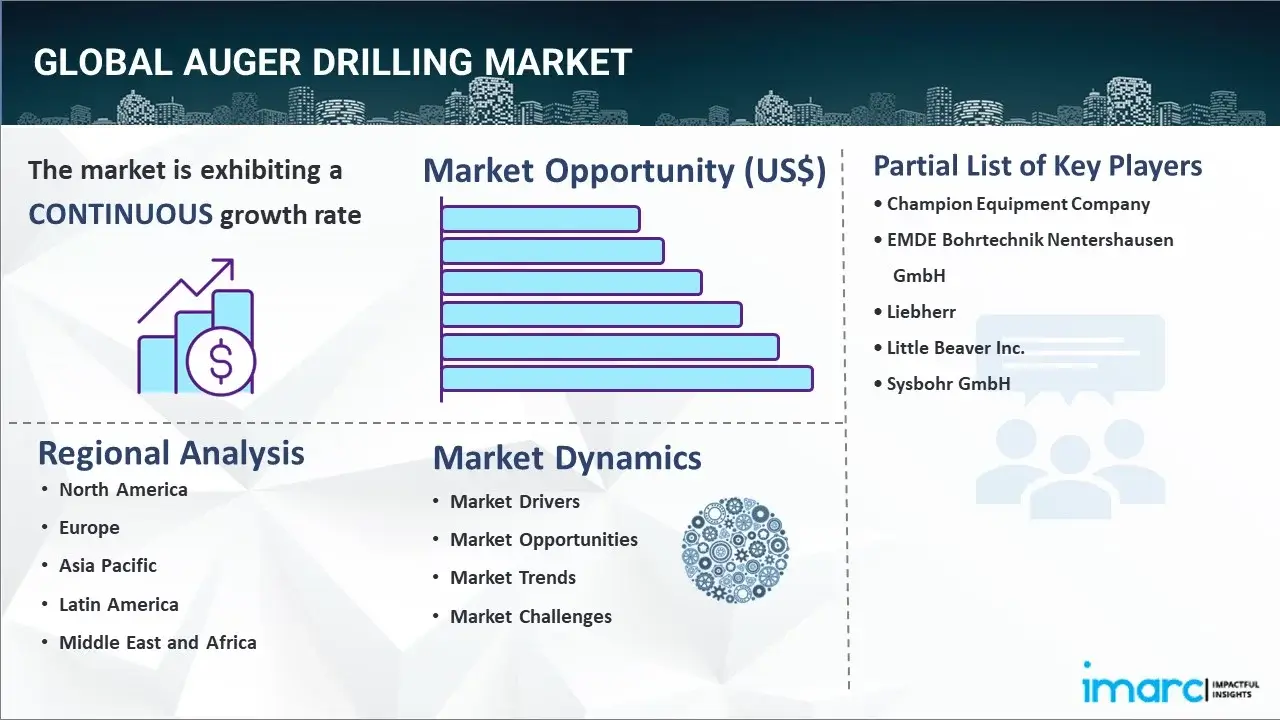Click the longest bottom bar in chart
Image resolution: width=1280 pixels, height=720 pixels.
point(627,378)
